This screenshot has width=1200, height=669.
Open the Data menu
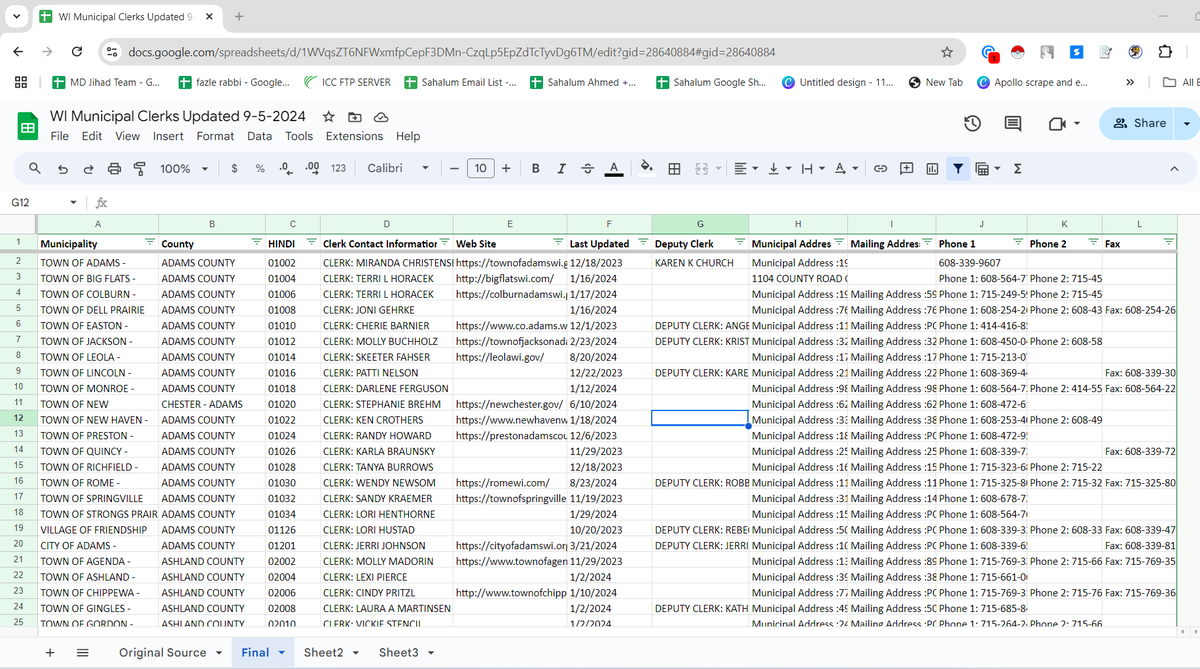tap(260, 136)
